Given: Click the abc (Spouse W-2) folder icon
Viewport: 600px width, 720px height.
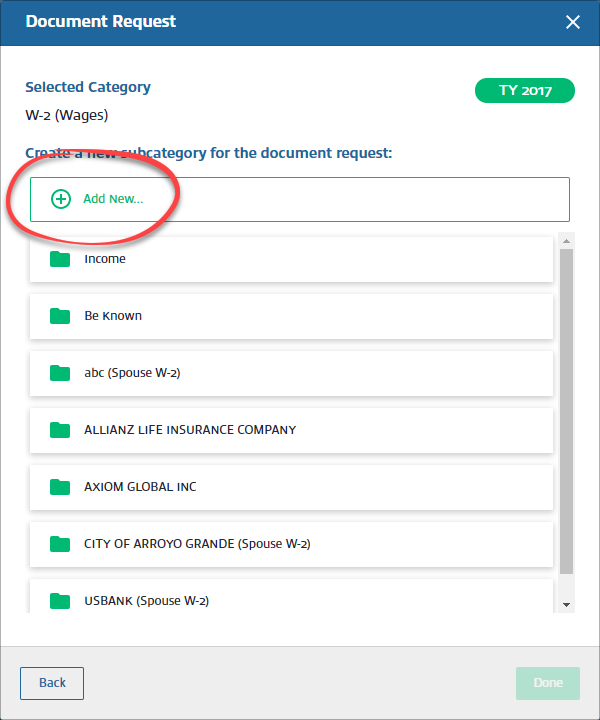Looking at the screenshot, I should [60, 373].
